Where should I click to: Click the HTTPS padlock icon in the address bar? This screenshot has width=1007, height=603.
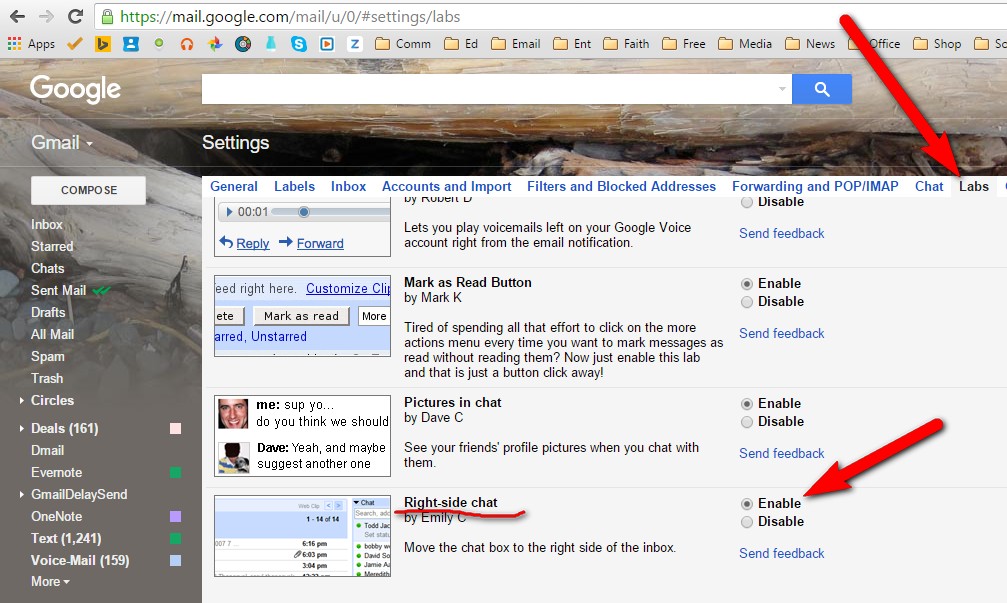click(x=106, y=16)
